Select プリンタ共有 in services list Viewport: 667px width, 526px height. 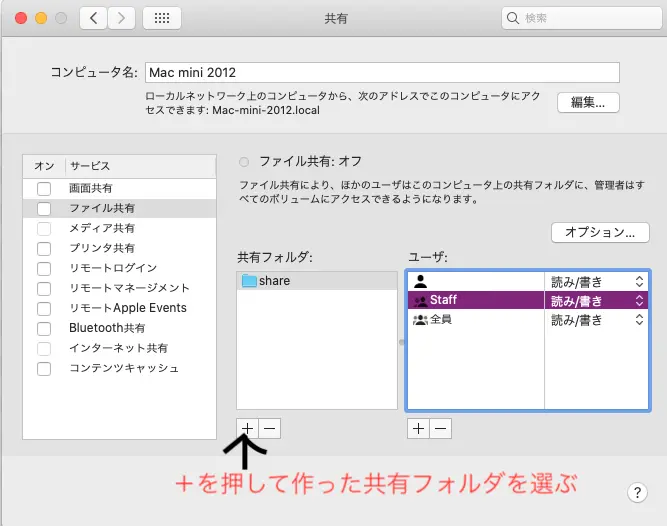point(102,248)
